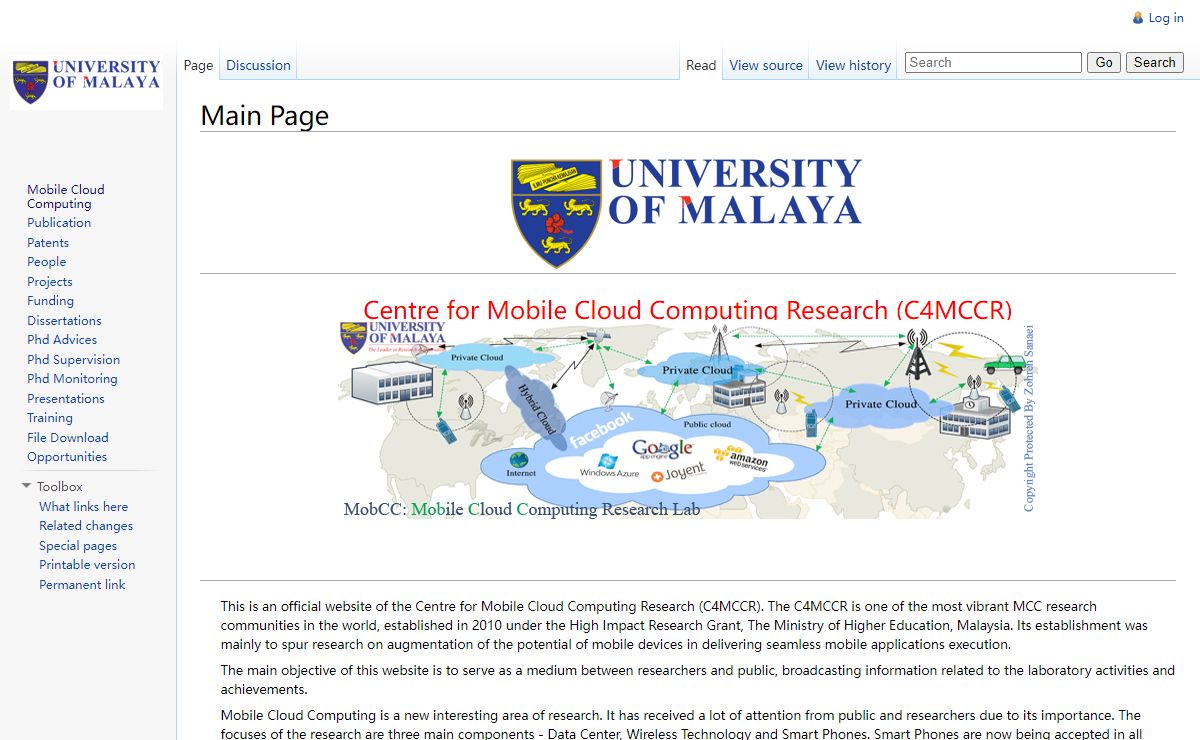Click the MobCC cloud computing diagram image
1200x740 pixels.
(x=687, y=420)
